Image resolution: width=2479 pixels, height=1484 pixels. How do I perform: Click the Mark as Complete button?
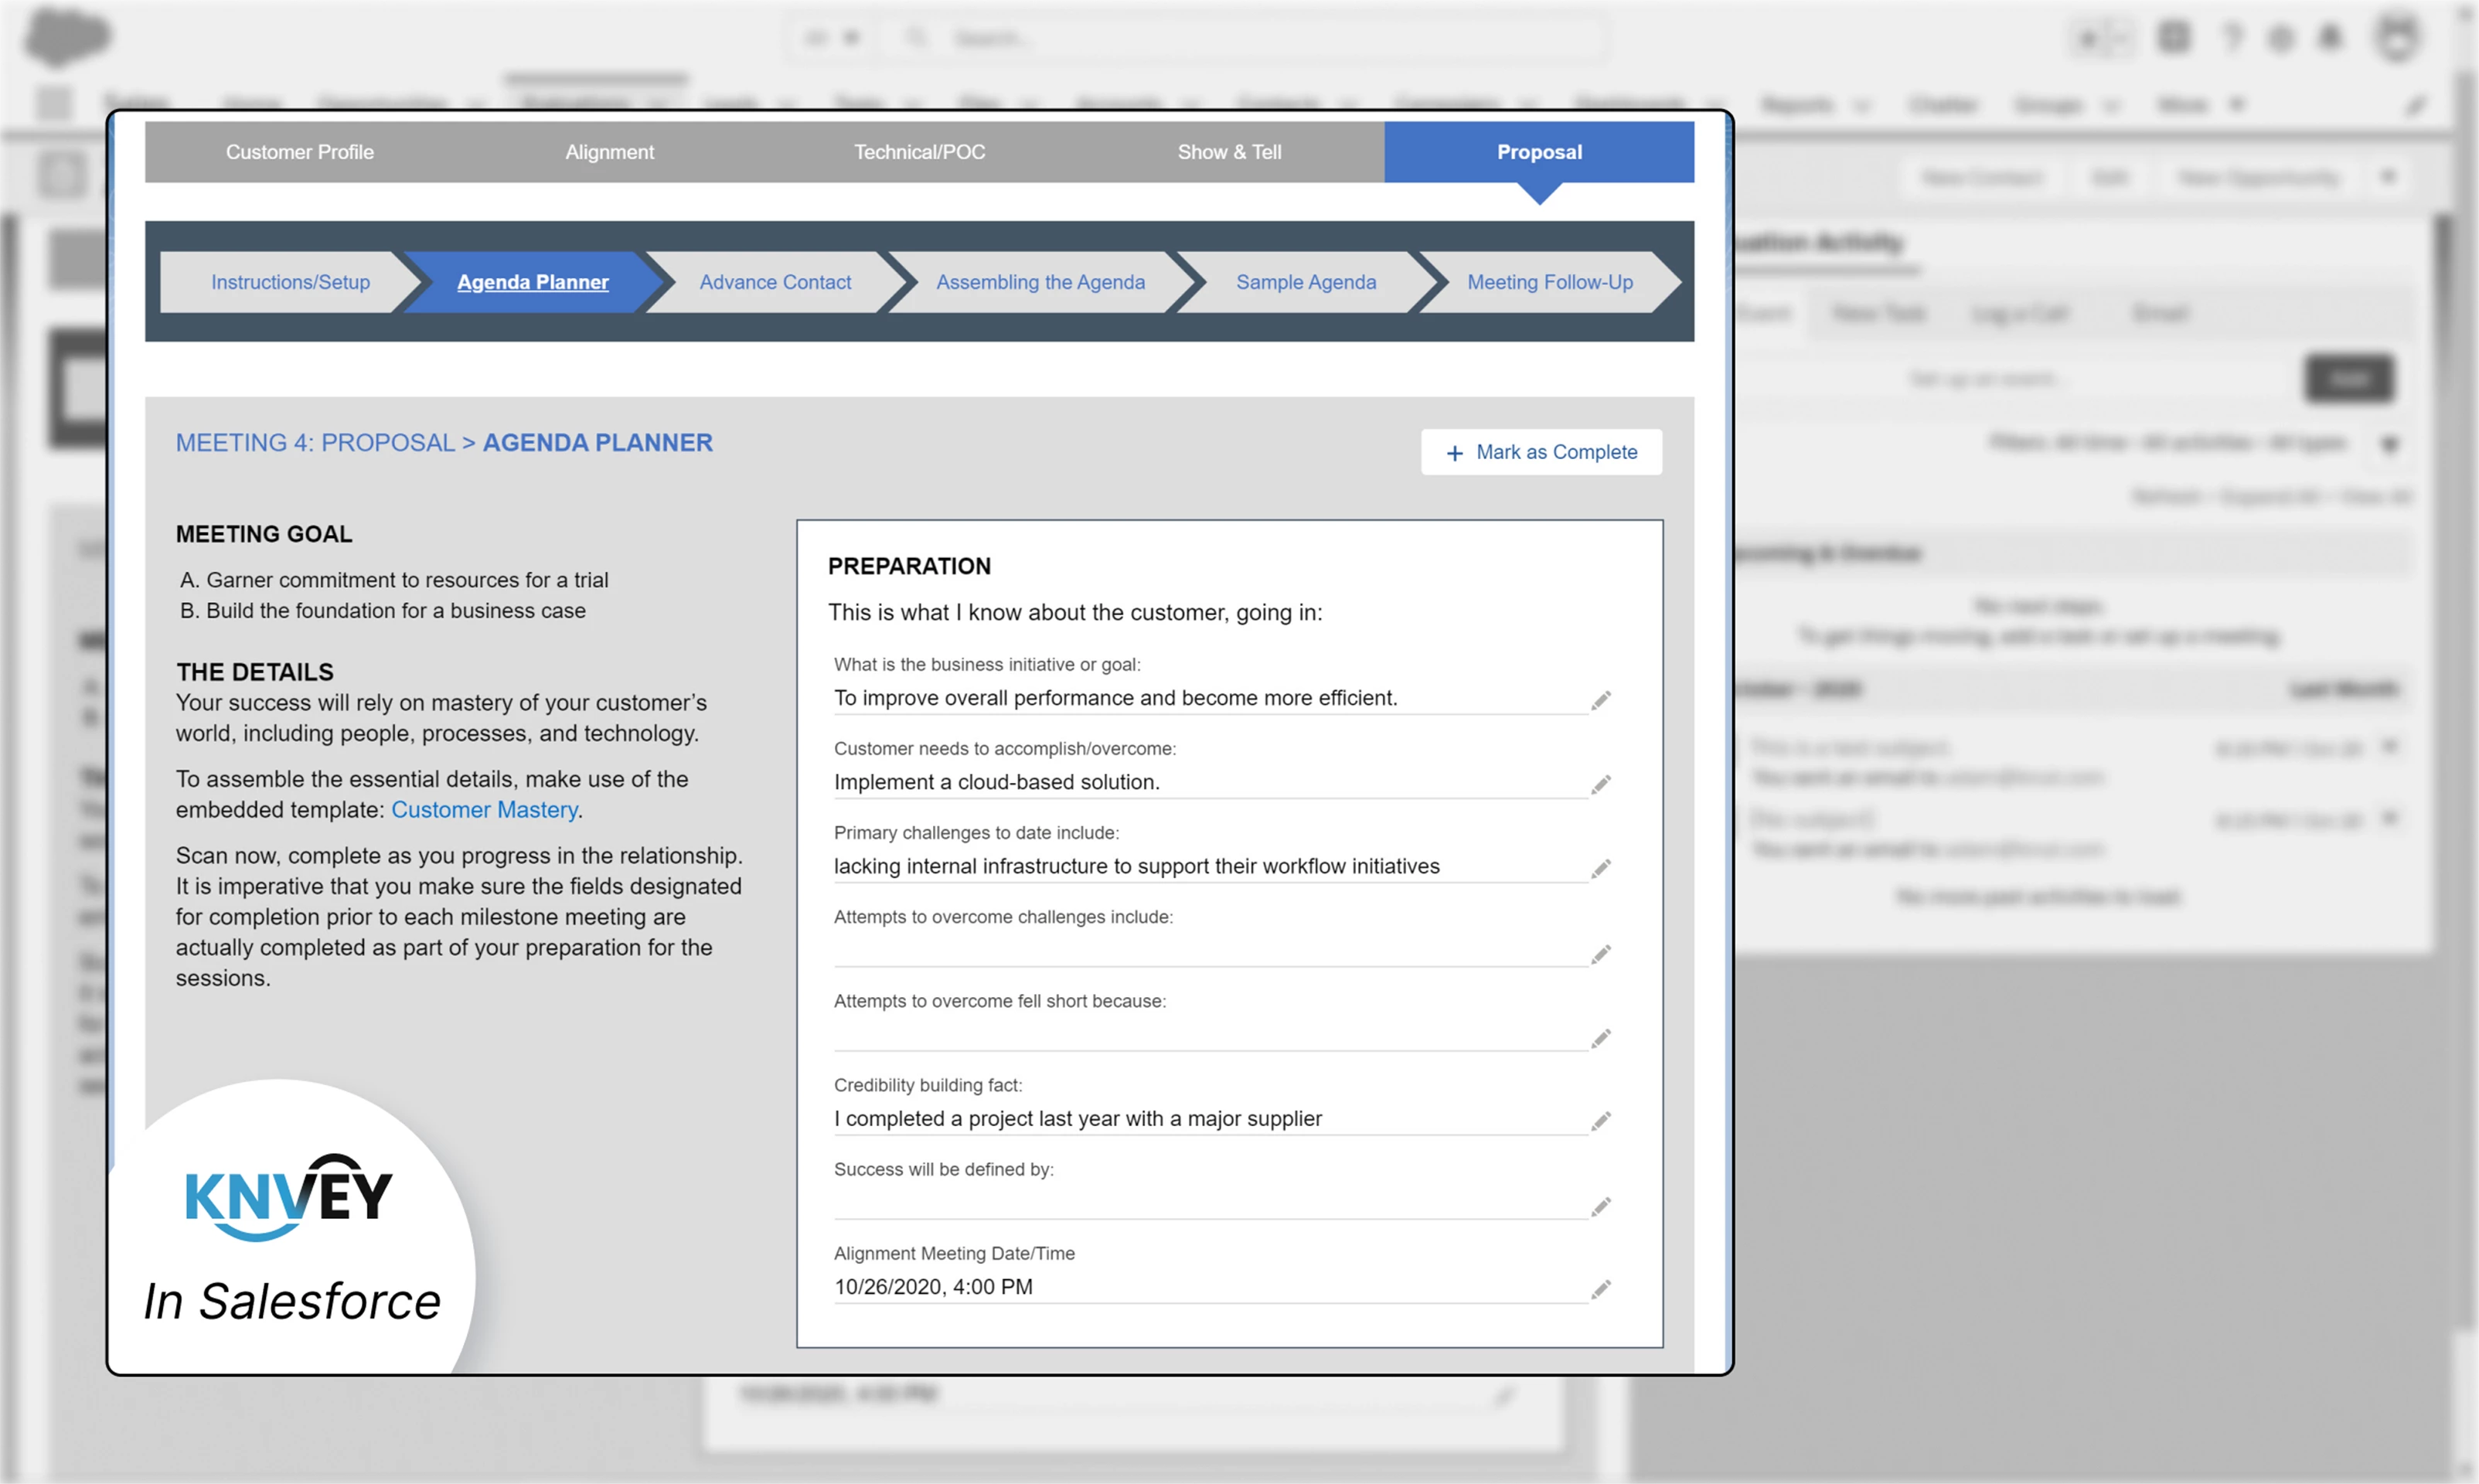coord(1541,452)
